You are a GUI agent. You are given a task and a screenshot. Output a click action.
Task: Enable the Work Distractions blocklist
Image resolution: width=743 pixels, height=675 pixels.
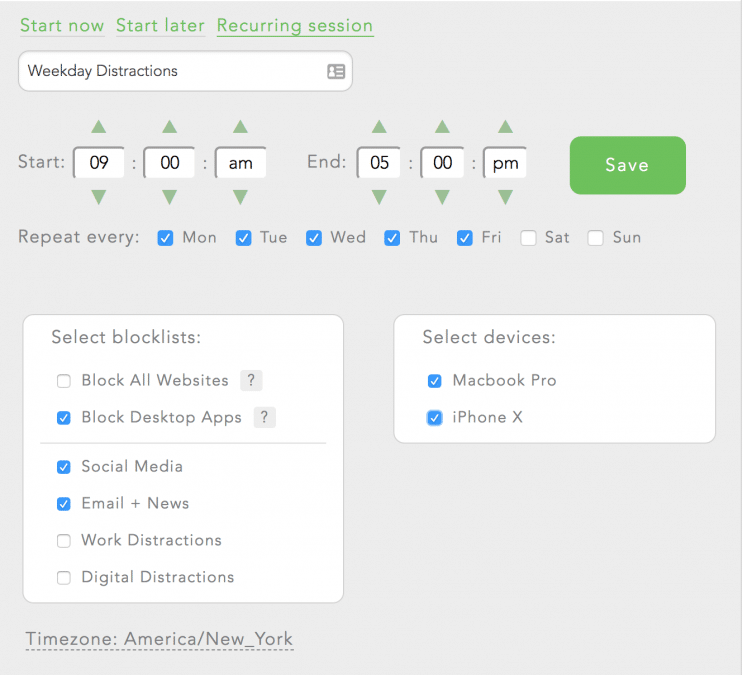point(64,541)
